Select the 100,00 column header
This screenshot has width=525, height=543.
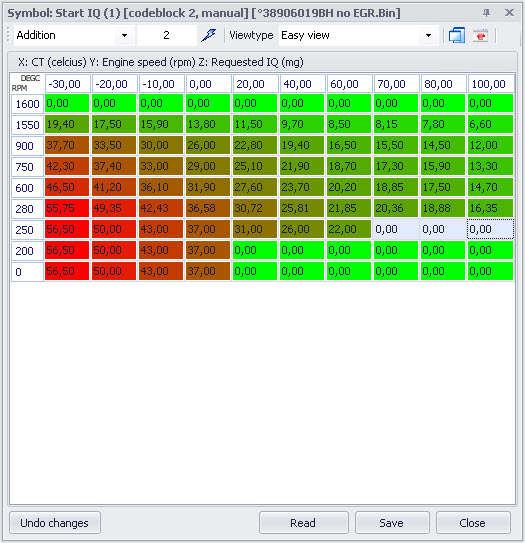[491, 84]
